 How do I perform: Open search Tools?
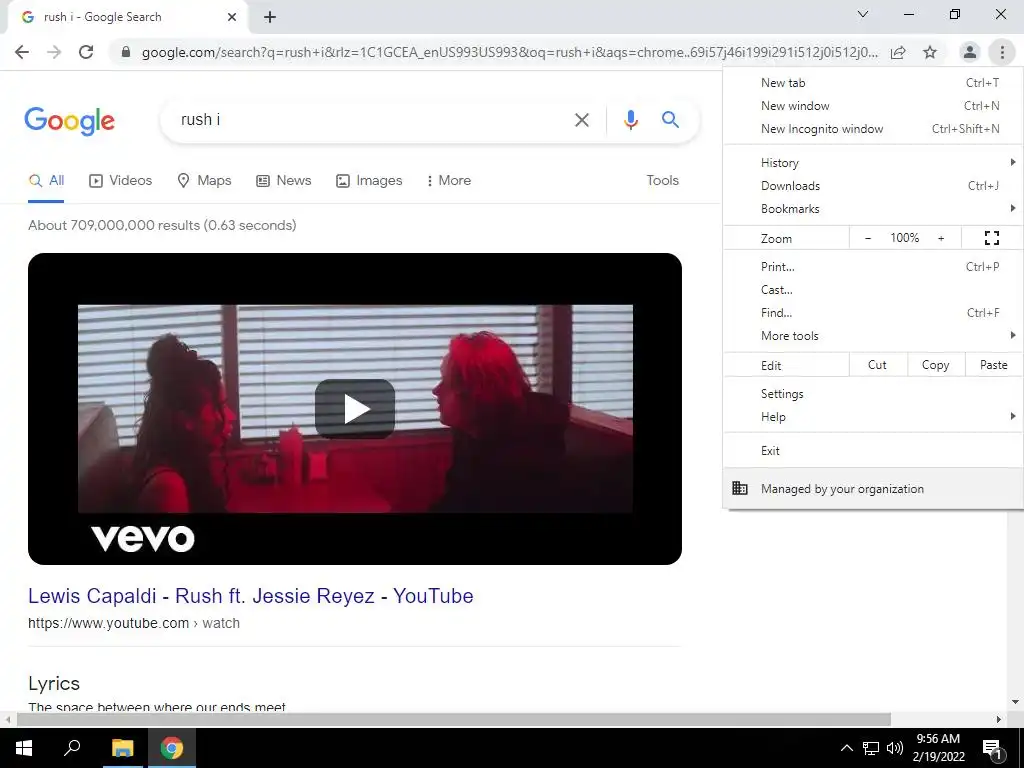click(662, 181)
